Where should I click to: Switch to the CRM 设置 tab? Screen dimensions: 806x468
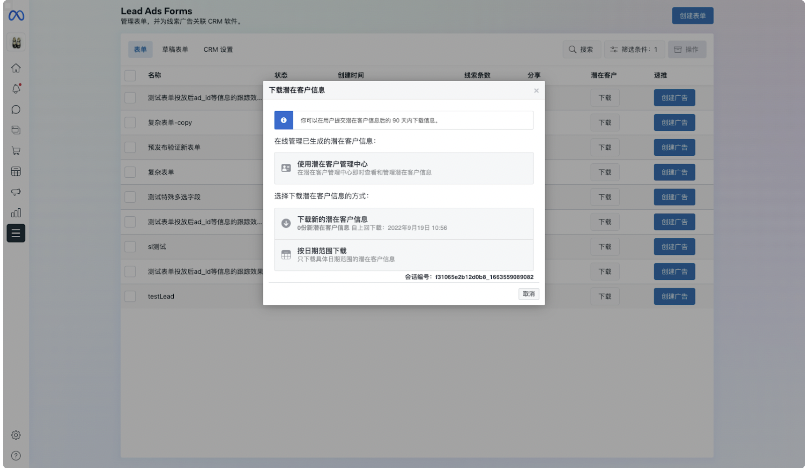click(x=218, y=49)
